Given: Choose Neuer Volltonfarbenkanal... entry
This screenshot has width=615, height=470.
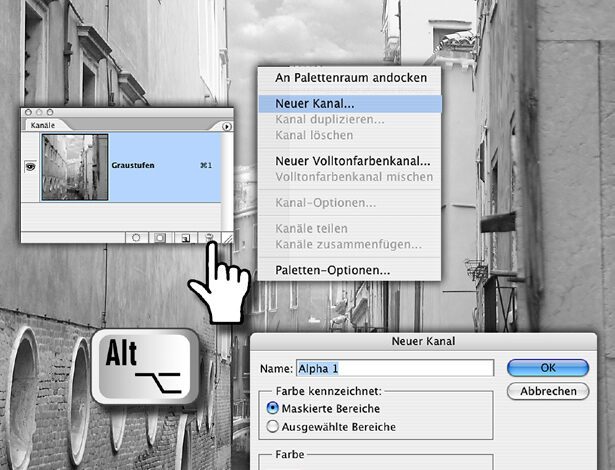Looking at the screenshot, I should coord(350,161).
